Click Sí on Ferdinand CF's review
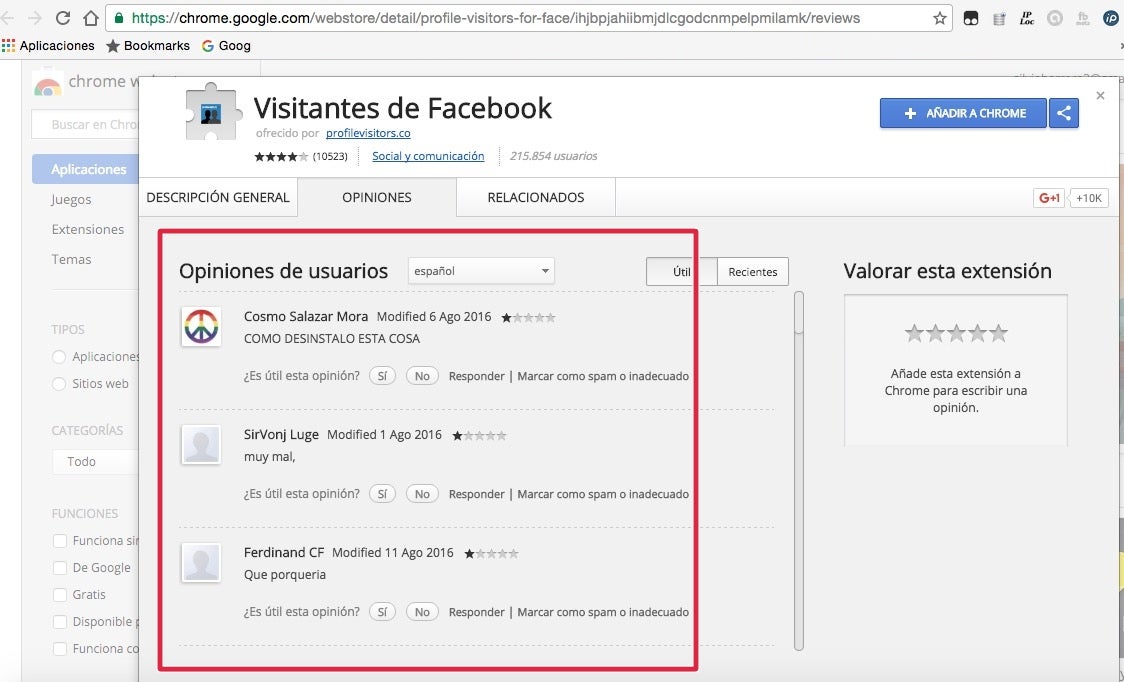1124x682 pixels. [382, 612]
